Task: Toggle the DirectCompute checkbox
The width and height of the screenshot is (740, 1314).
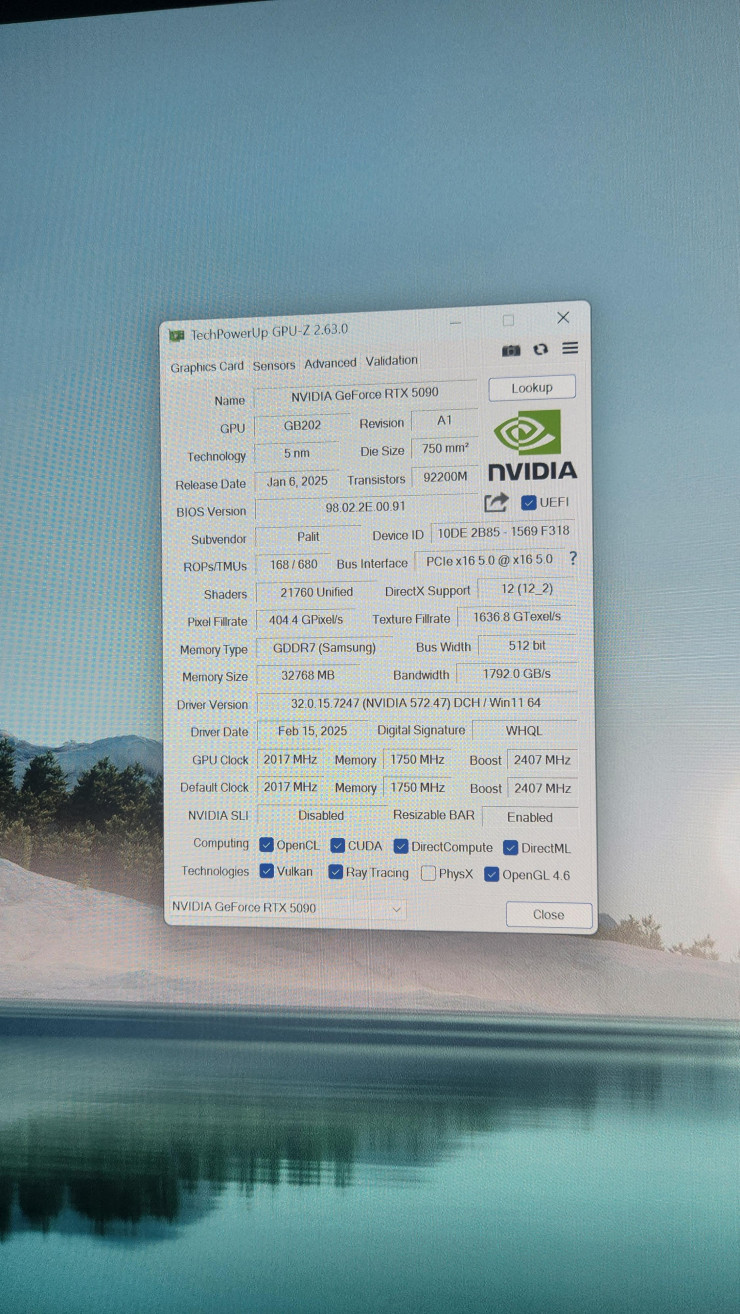Action: (401, 847)
